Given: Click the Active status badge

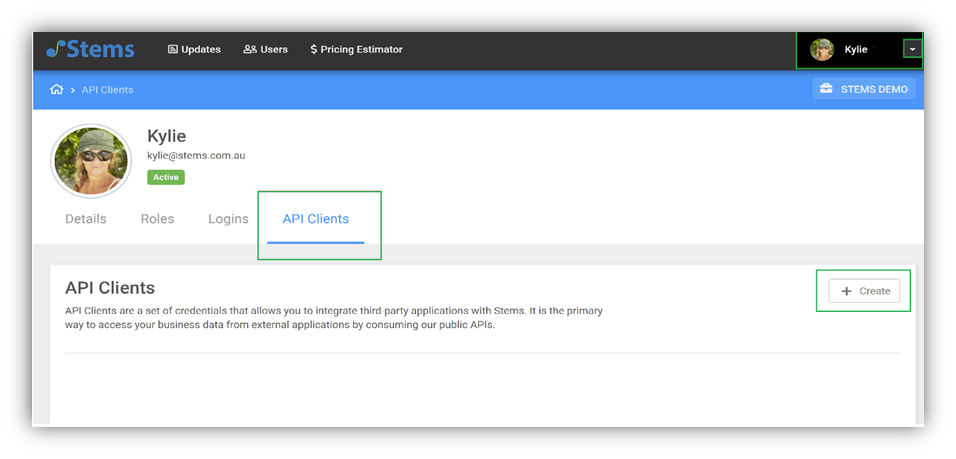Looking at the screenshot, I should click(166, 177).
